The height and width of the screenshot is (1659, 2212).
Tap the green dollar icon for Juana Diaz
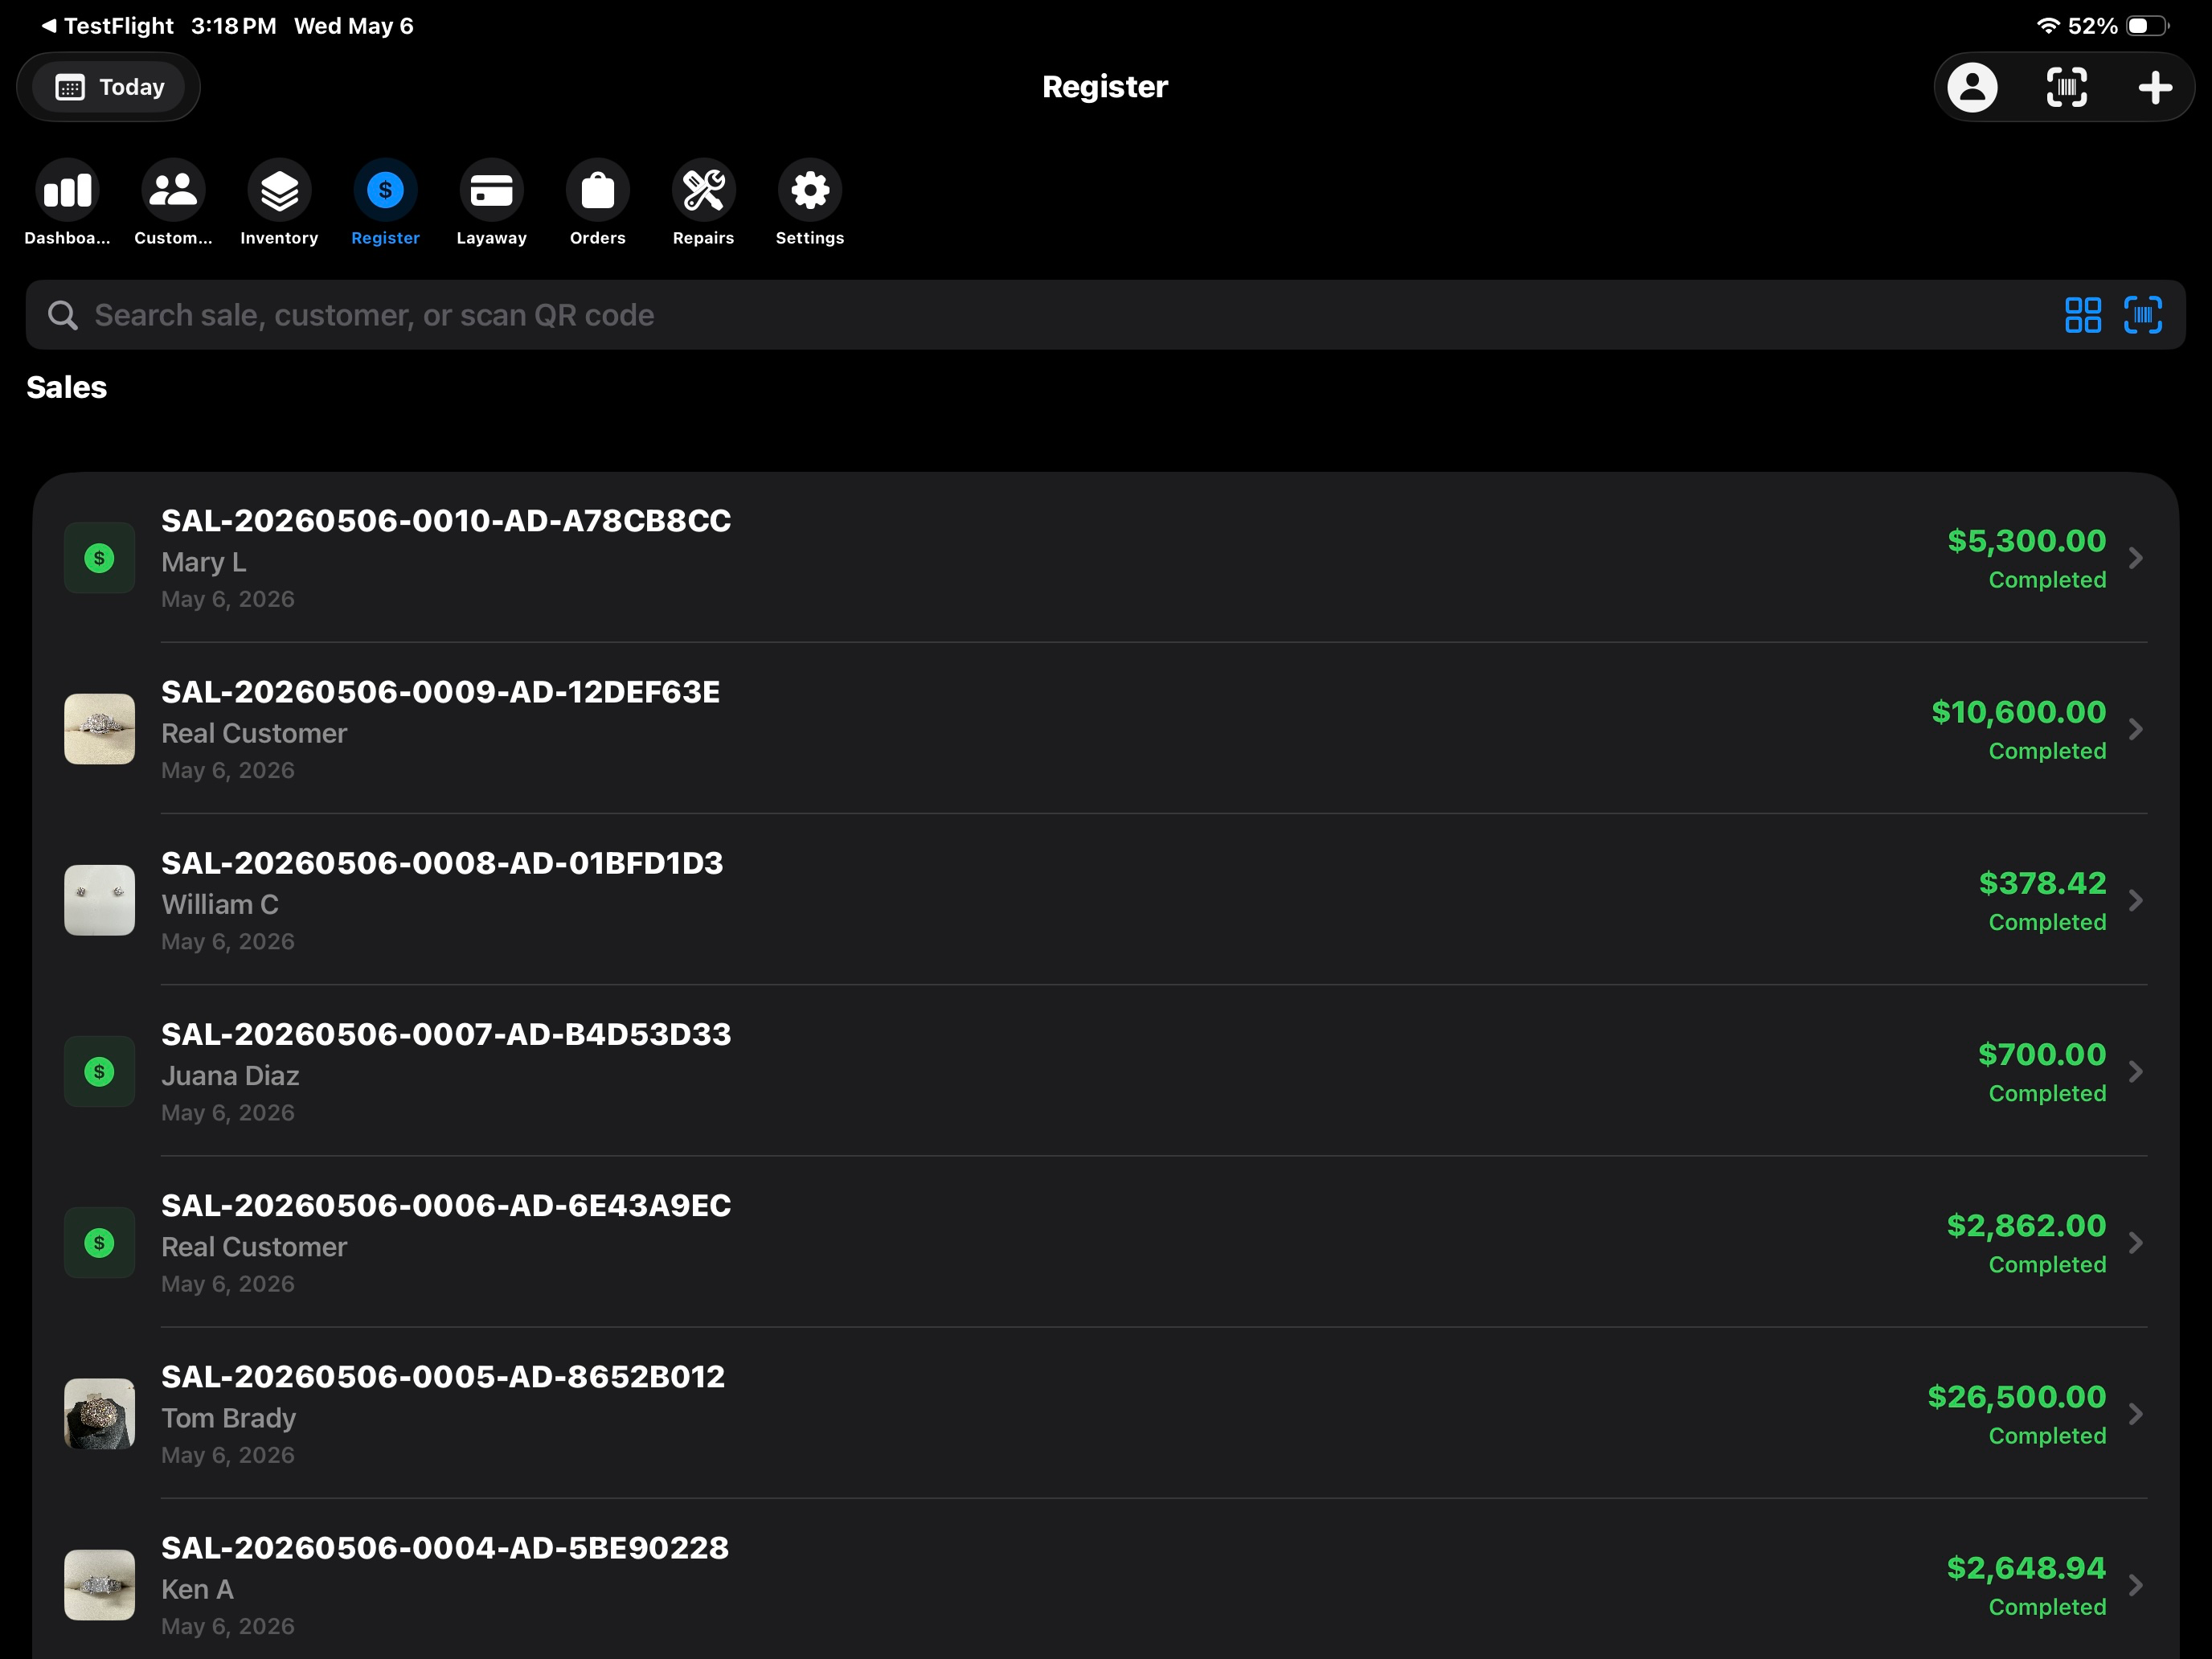tap(99, 1071)
